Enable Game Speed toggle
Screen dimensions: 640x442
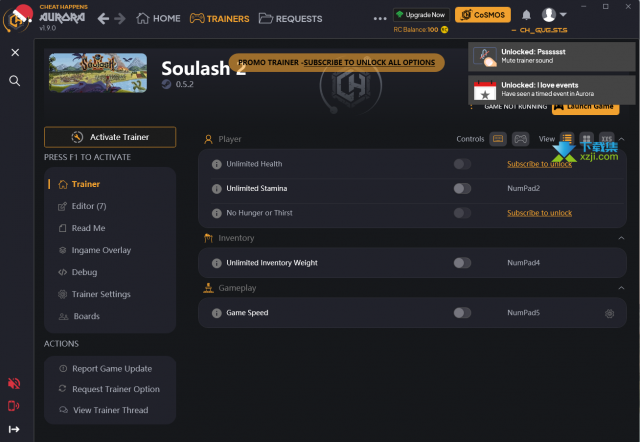tap(462, 313)
